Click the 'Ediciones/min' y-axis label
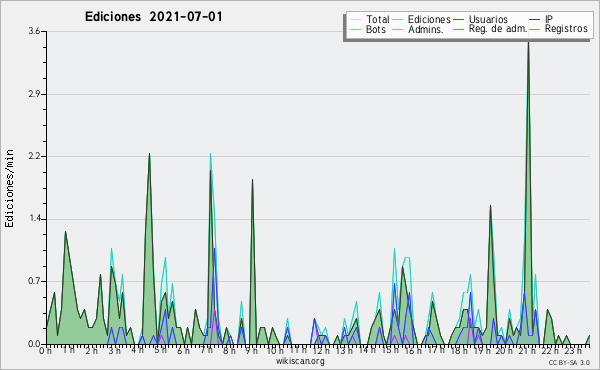Viewport: 600px width, 370px height. (9, 188)
